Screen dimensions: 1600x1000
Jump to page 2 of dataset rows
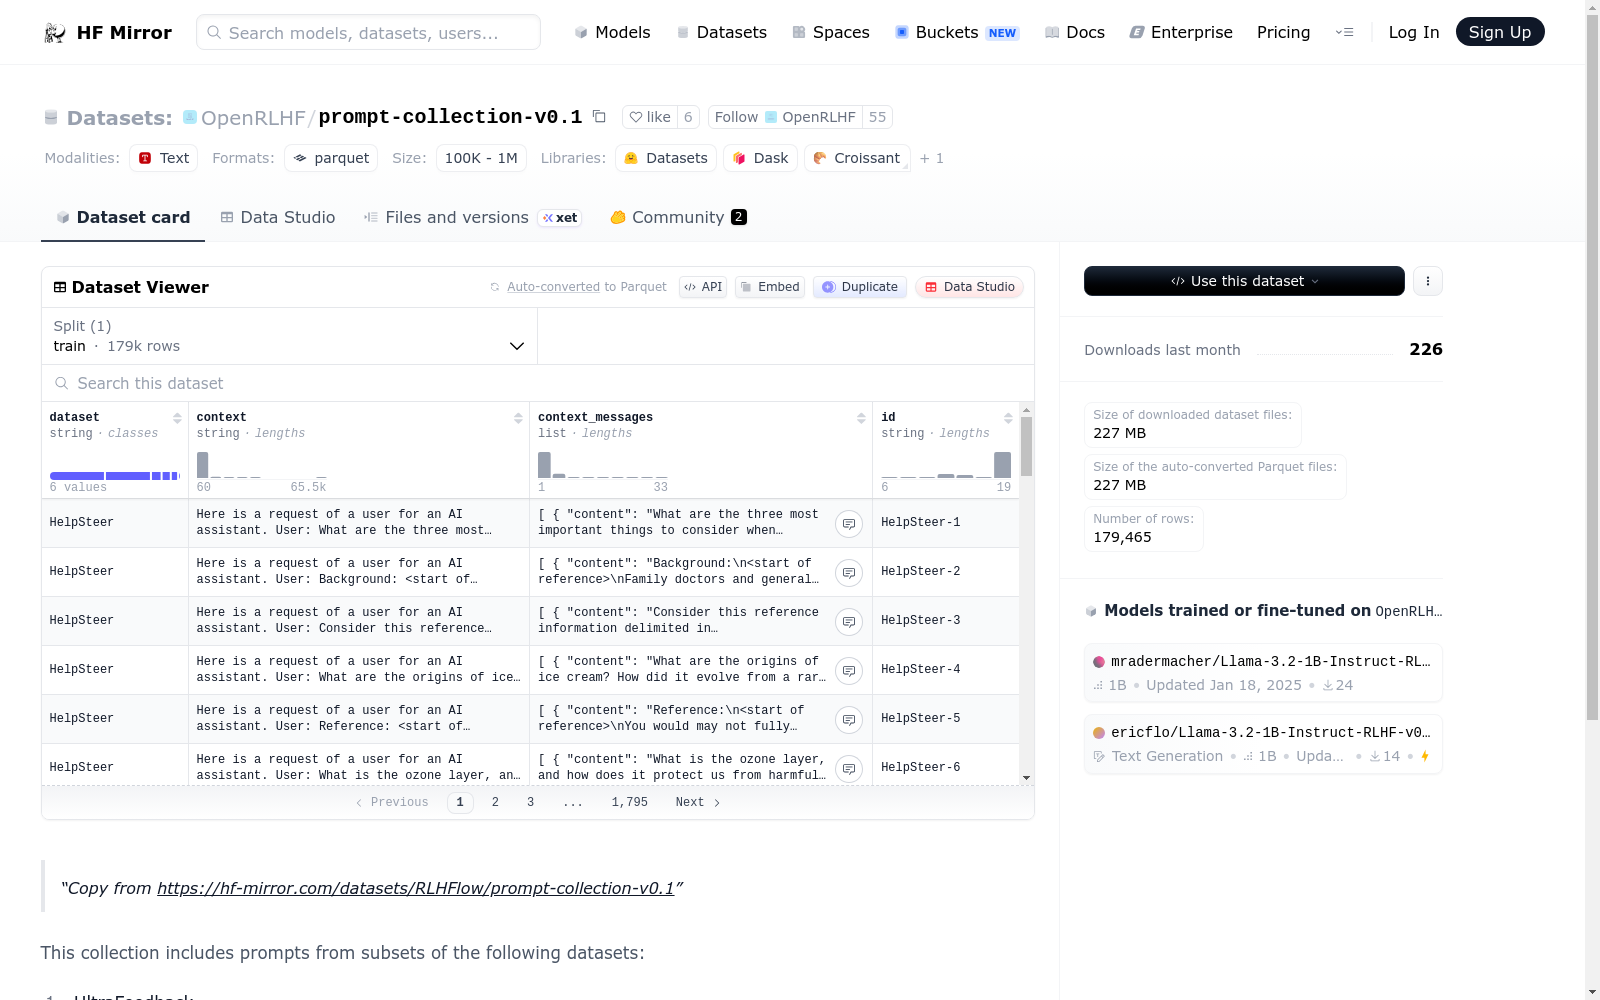pos(495,802)
